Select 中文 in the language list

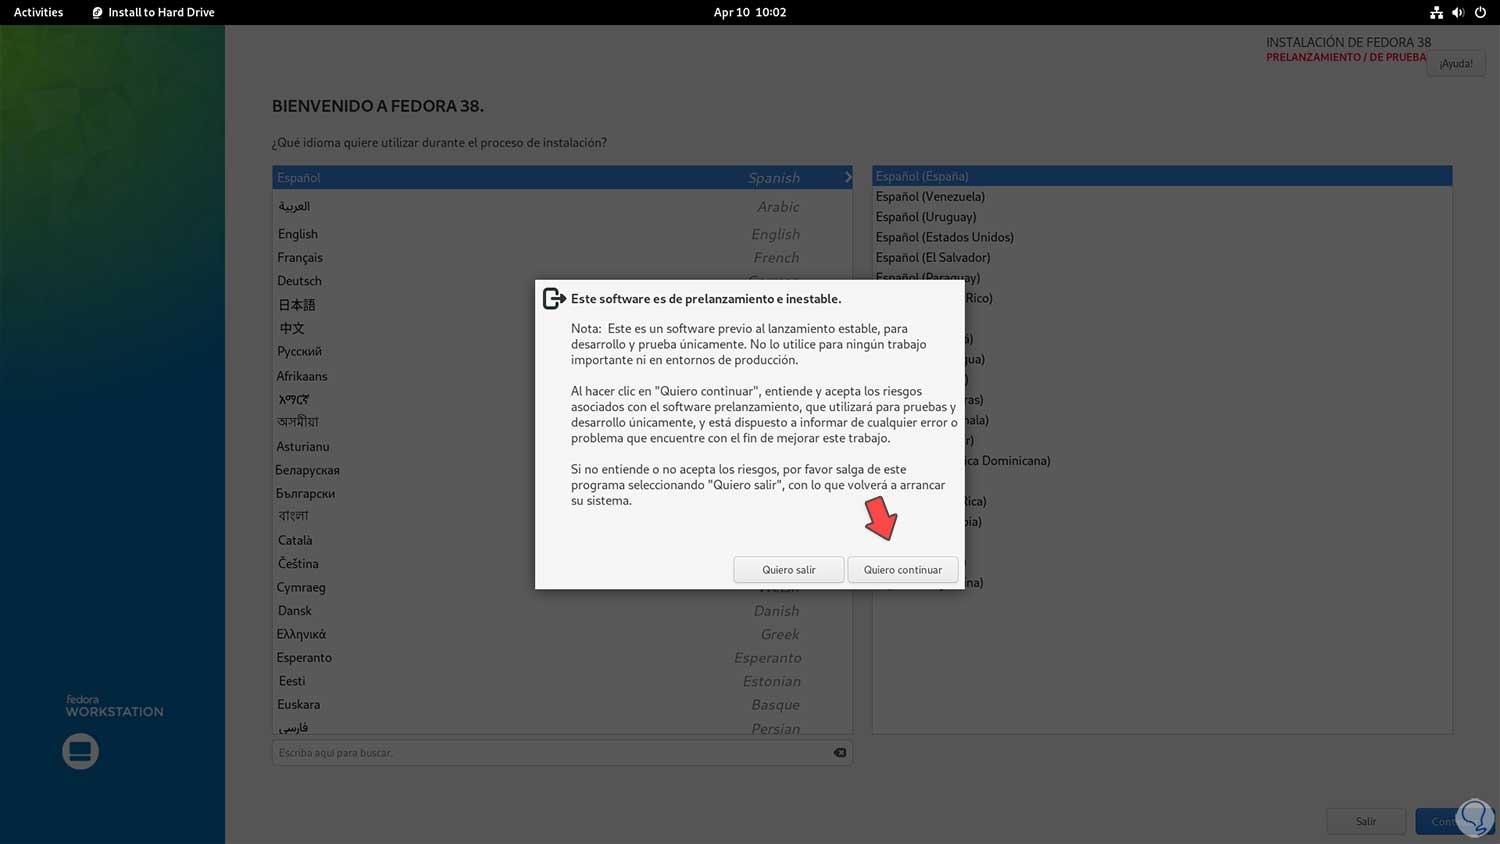coord(562,328)
